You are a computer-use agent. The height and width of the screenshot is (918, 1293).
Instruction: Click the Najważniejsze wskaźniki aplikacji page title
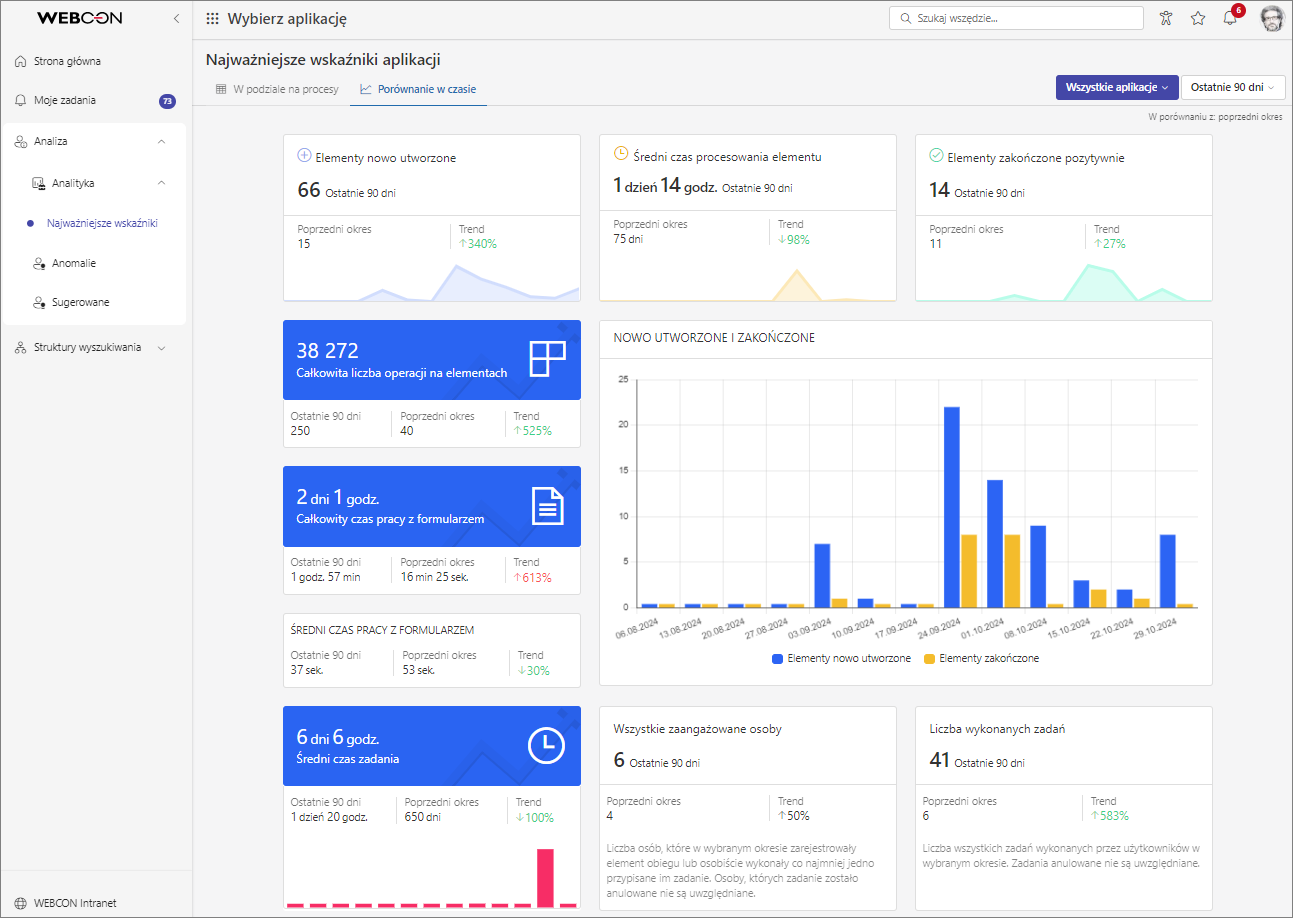click(323, 60)
